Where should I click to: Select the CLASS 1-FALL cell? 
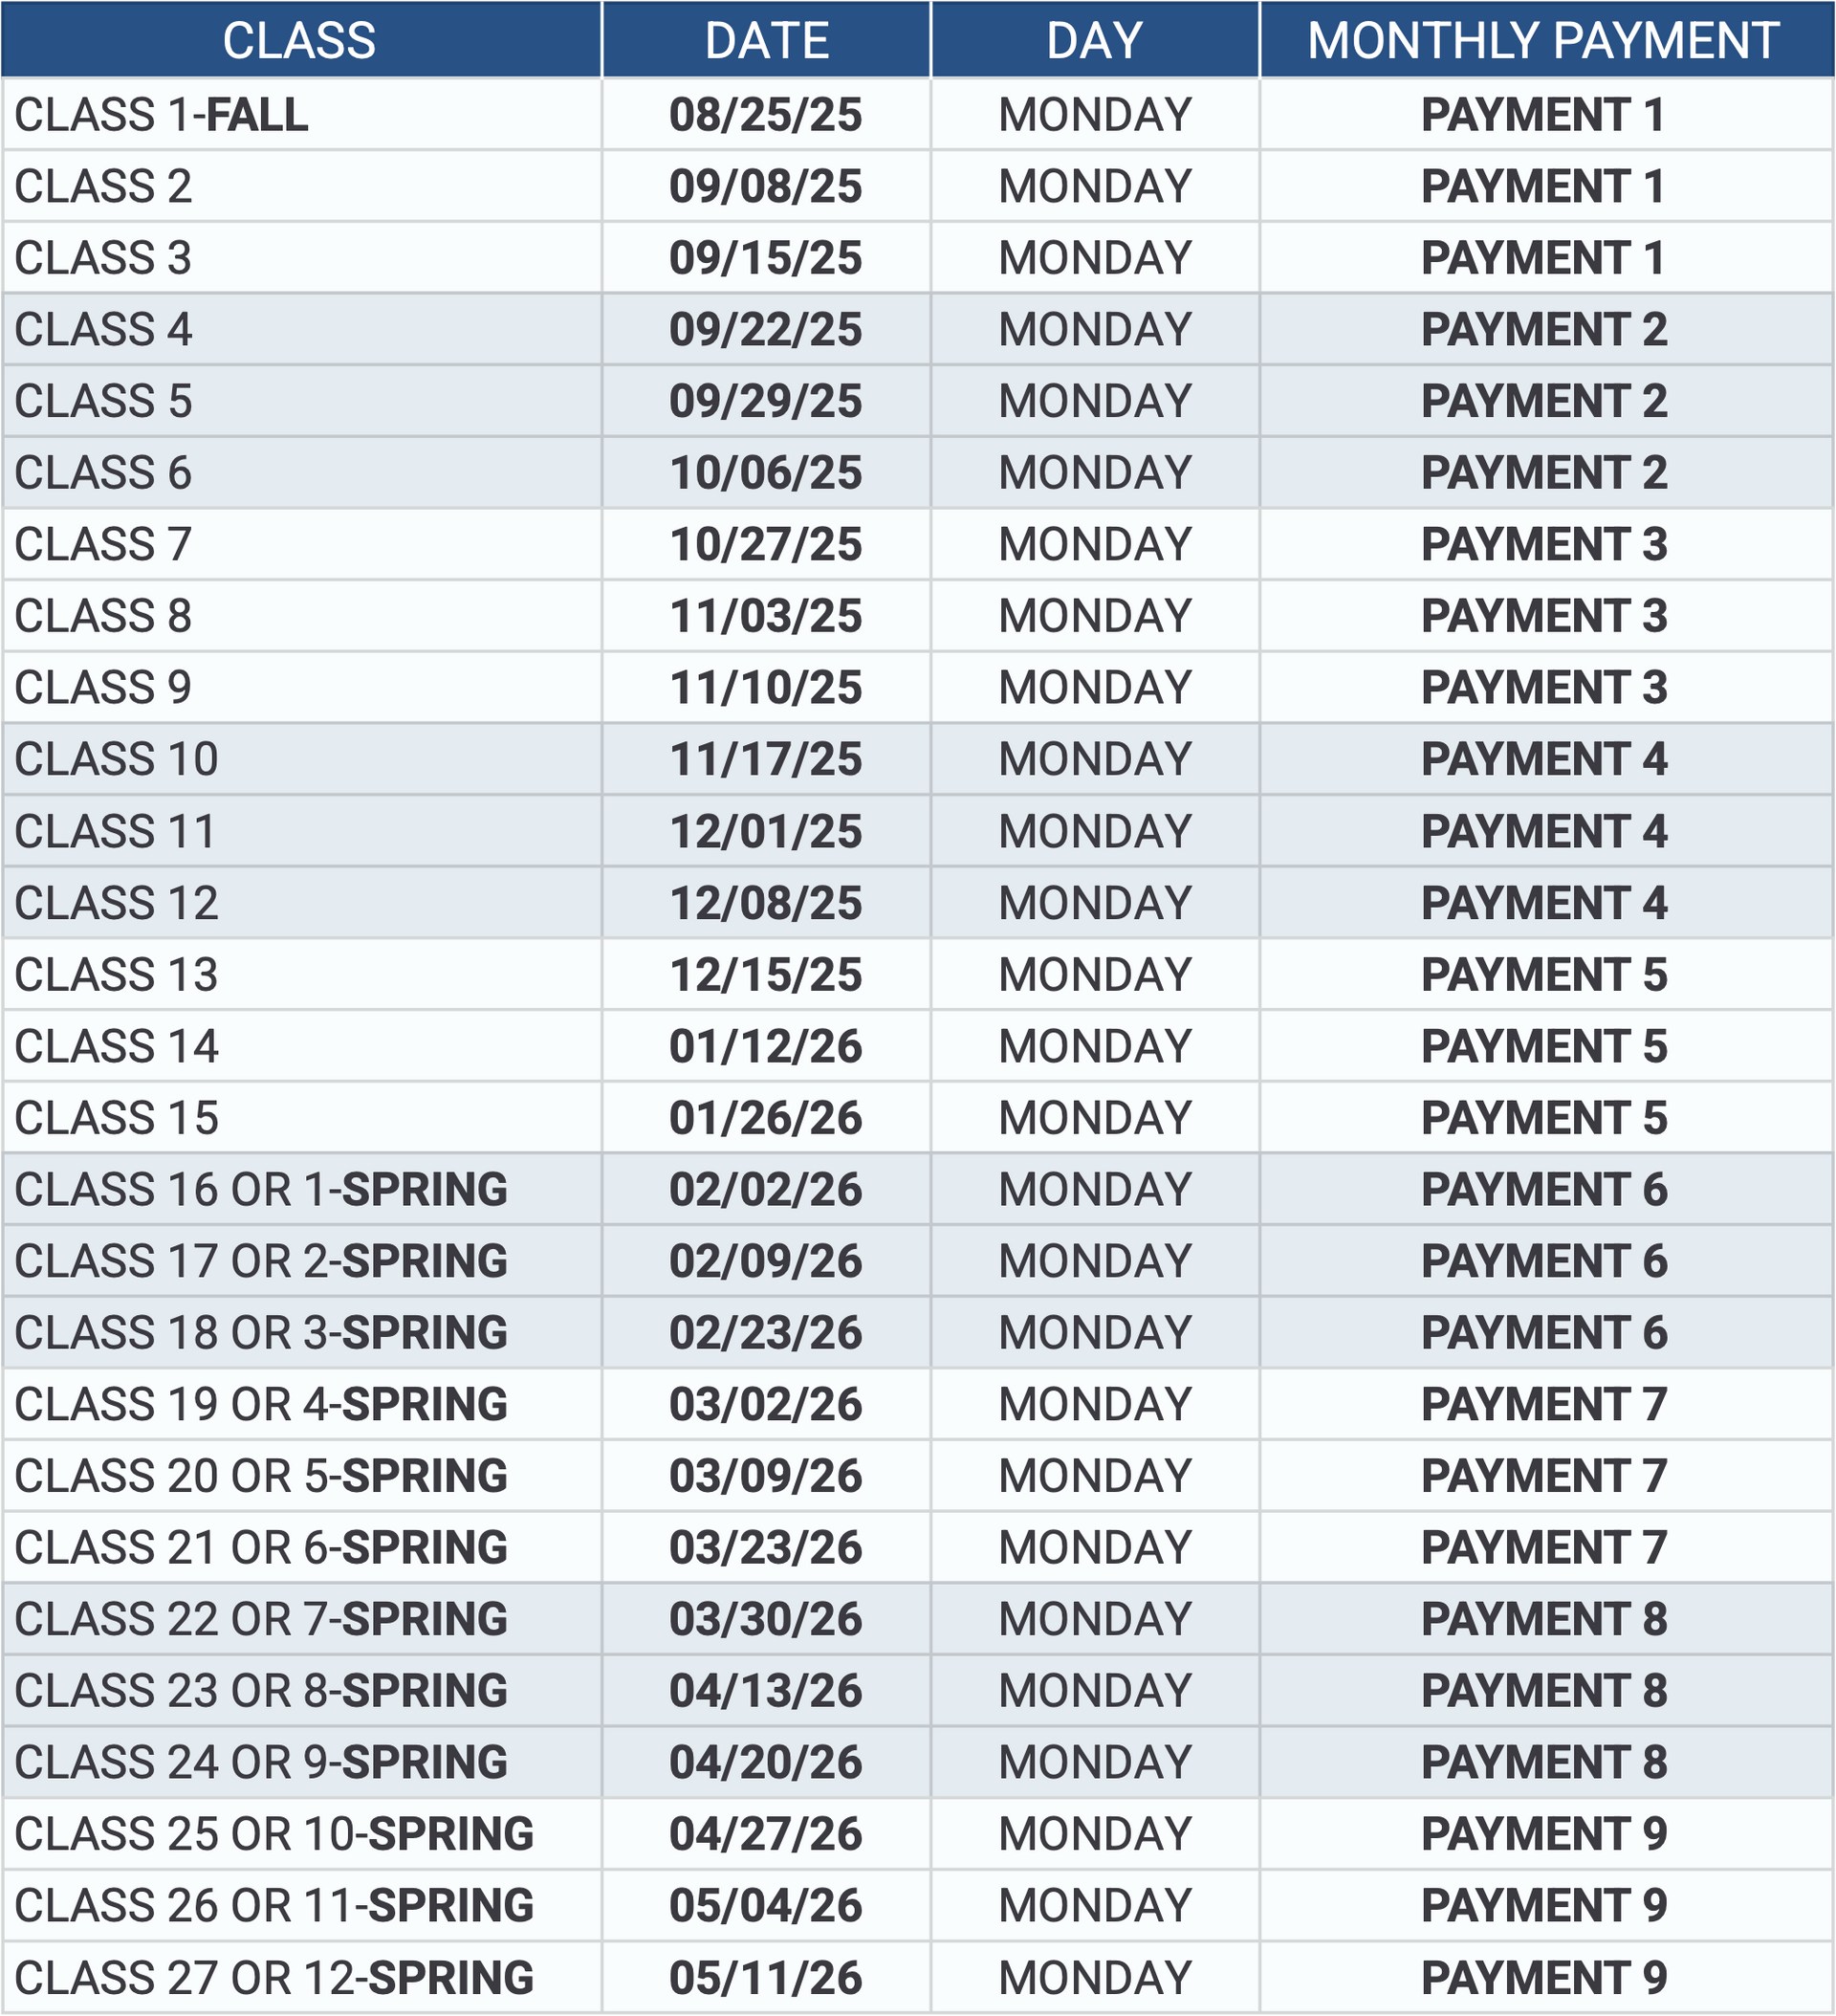point(161,115)
